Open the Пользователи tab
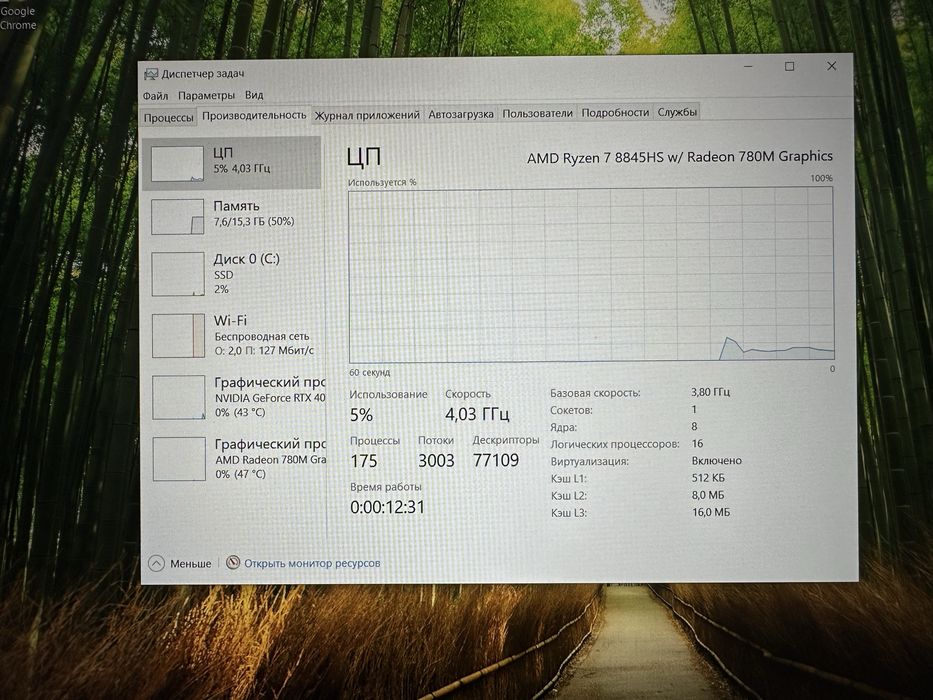Viewport: 933px width, 700px height. pos(537,113)
